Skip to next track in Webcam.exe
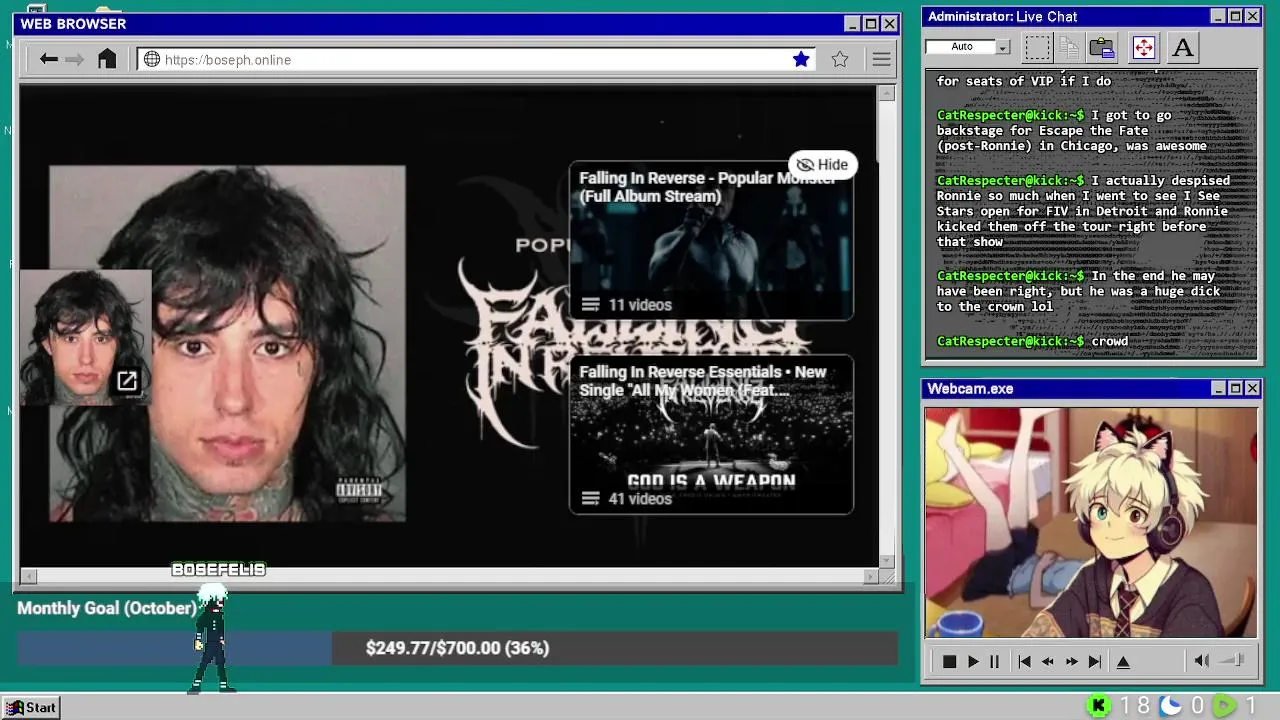Image resolution: width=1280 pixels, height=720 pixels. click(x=1095, y=661)
